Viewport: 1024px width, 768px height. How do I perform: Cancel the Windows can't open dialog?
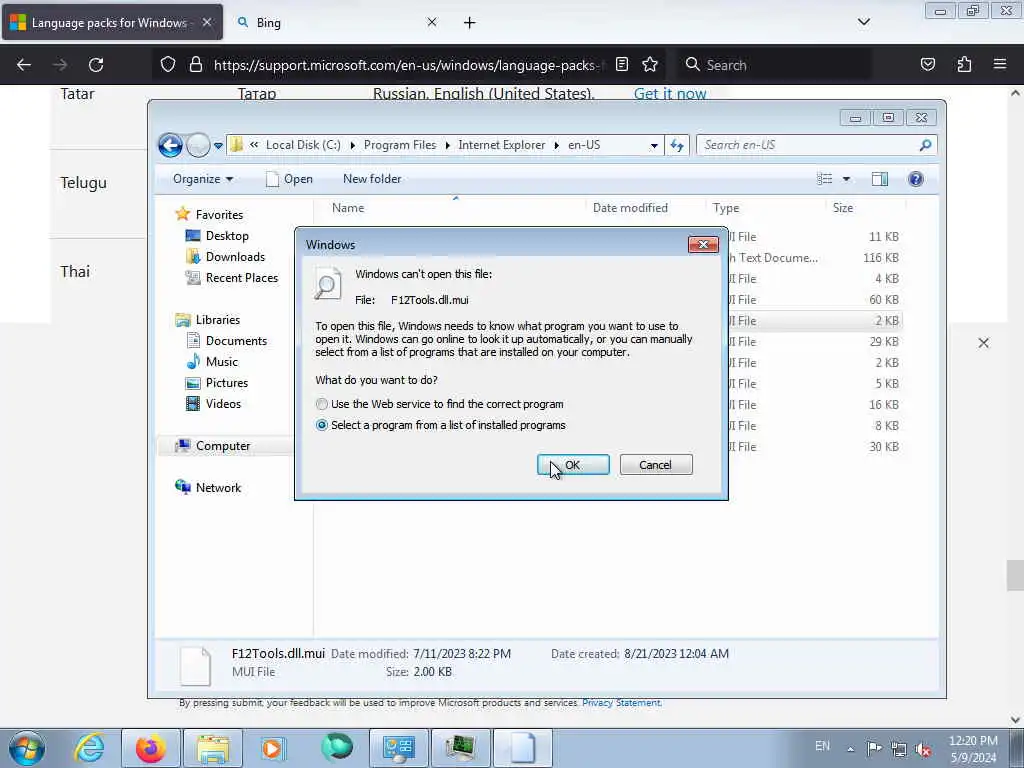click(656, 465)
